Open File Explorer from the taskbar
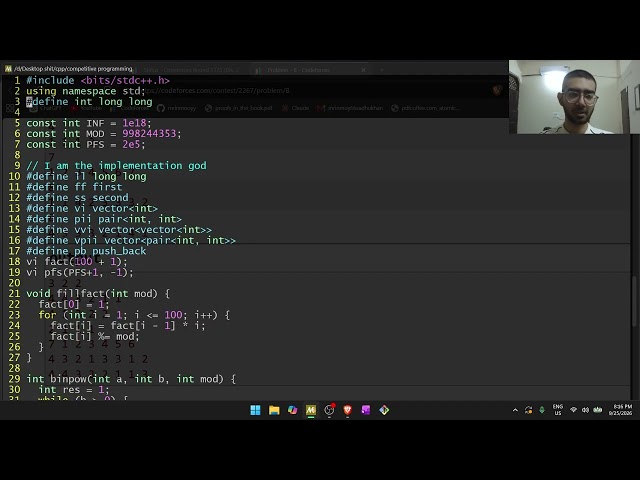Viewport: 640px width, 480px height. tap(274, 410)
